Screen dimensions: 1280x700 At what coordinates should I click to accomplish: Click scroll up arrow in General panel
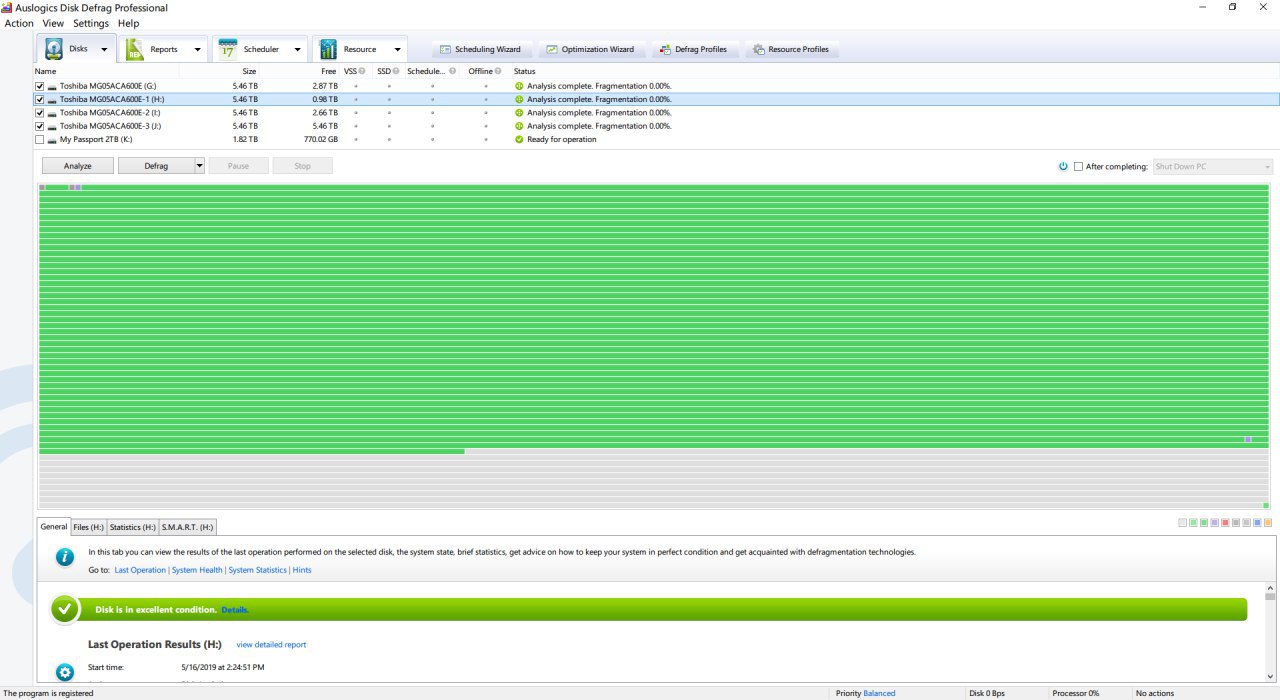(x=1271, y=587)
